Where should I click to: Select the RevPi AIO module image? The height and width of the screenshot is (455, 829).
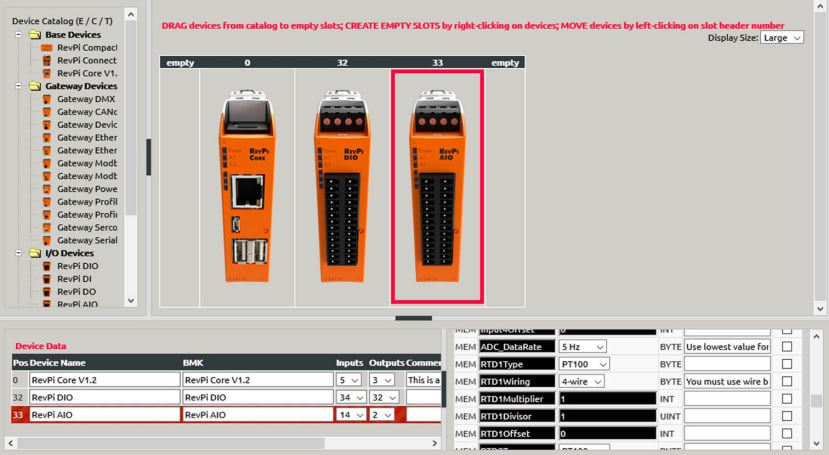(437, 187)
